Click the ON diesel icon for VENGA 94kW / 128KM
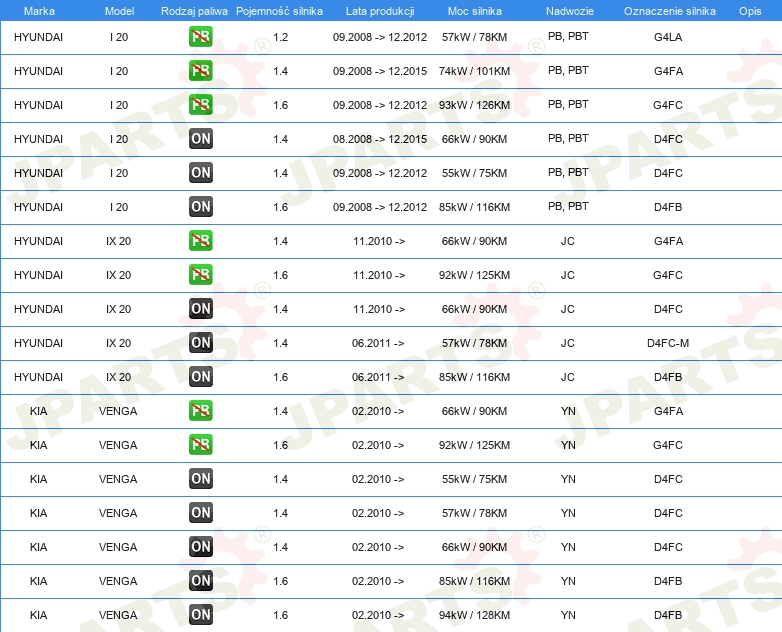This screenshot has height=632, width=782. tap(200, 615)
